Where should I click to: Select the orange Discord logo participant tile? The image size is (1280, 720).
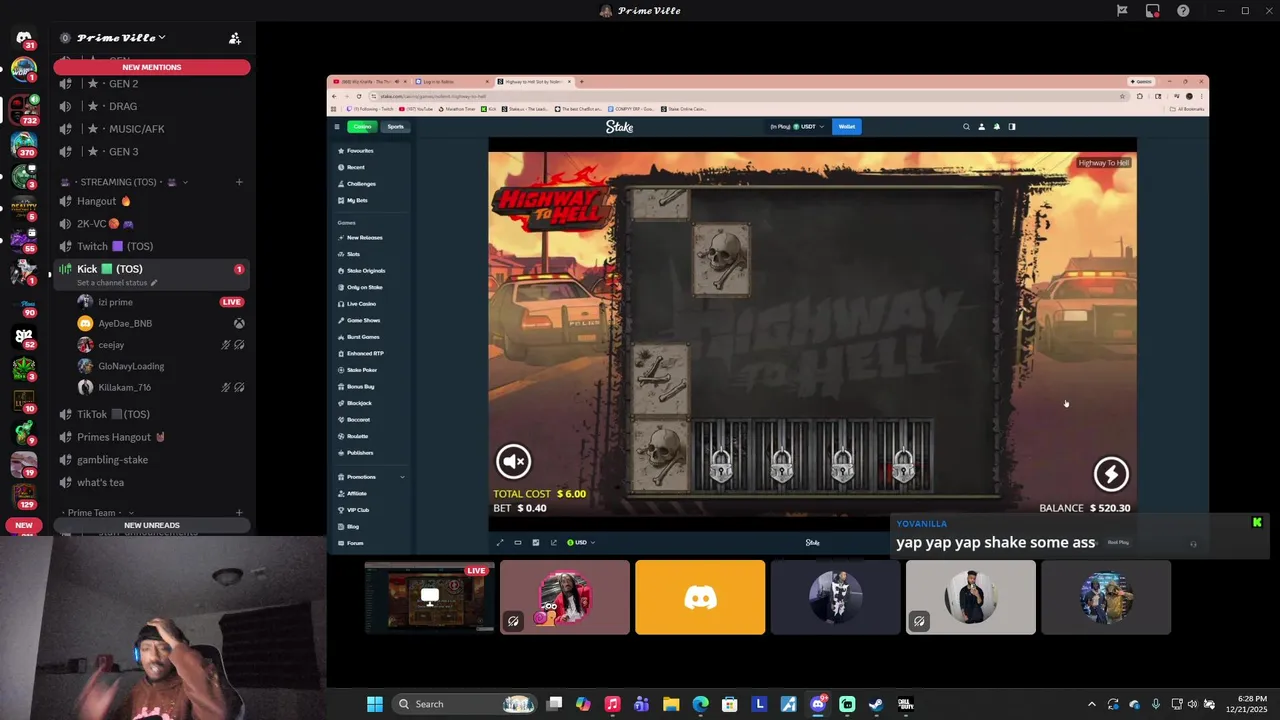click(700, 597)
